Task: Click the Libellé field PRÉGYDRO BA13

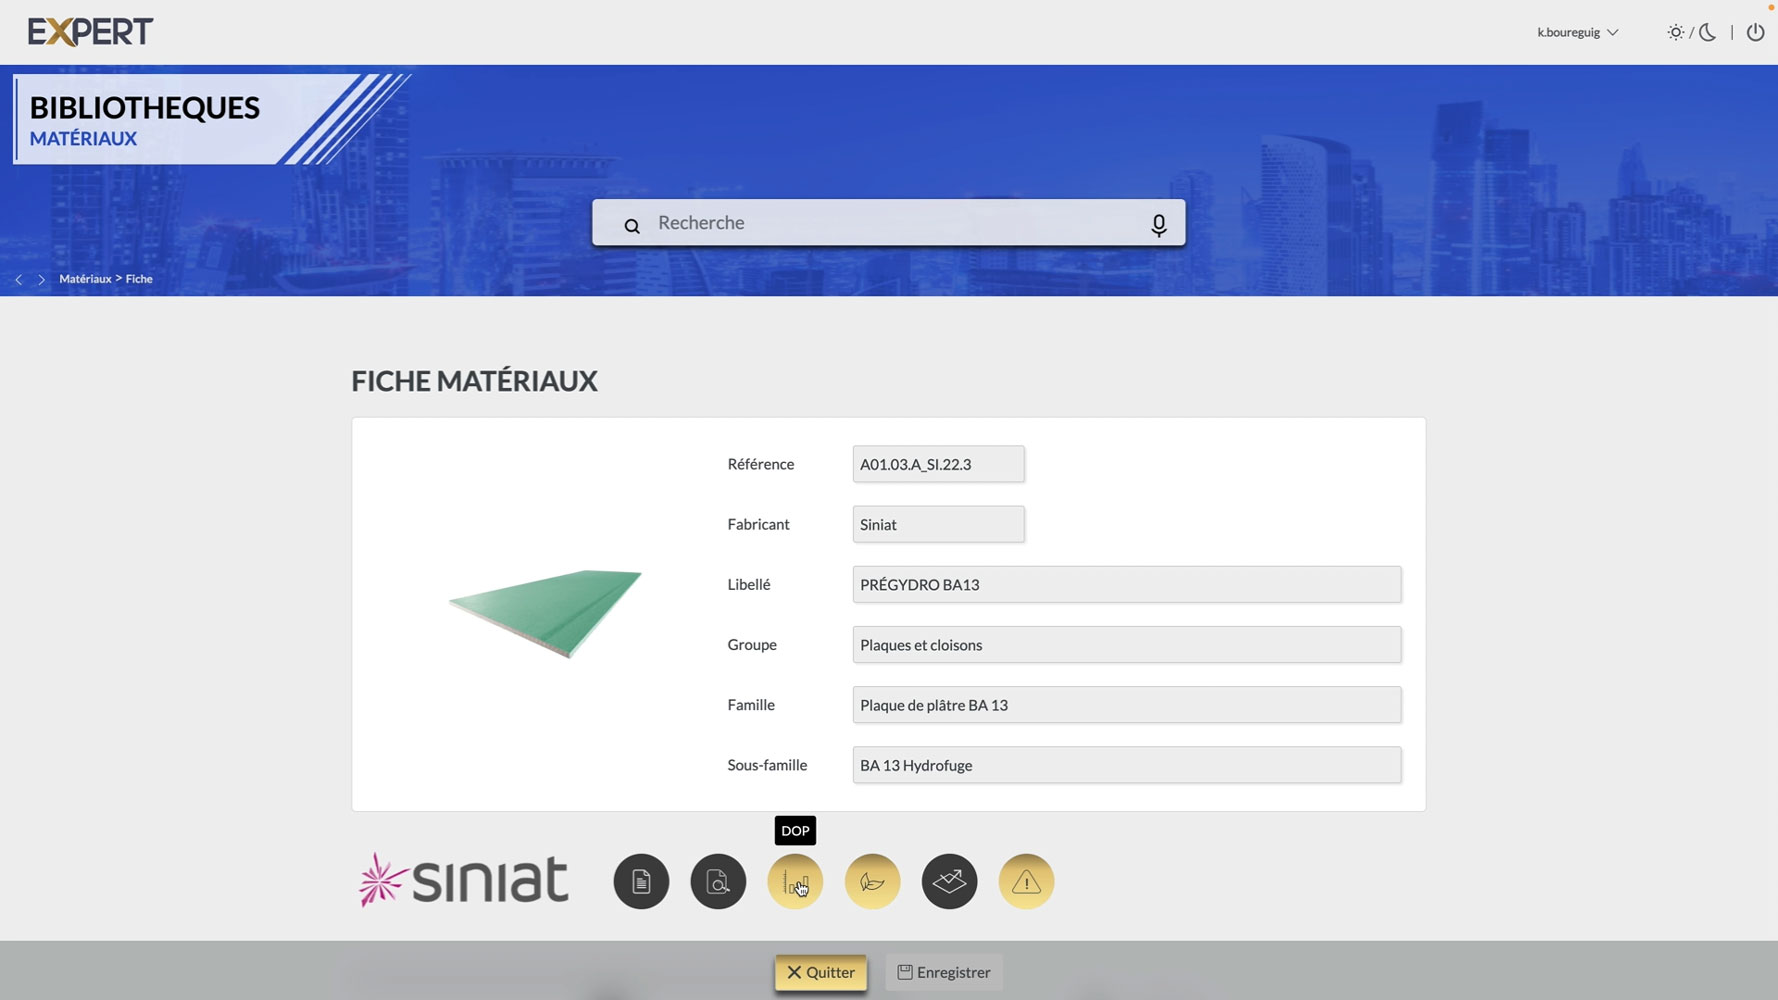Action: coord(1127,584)
